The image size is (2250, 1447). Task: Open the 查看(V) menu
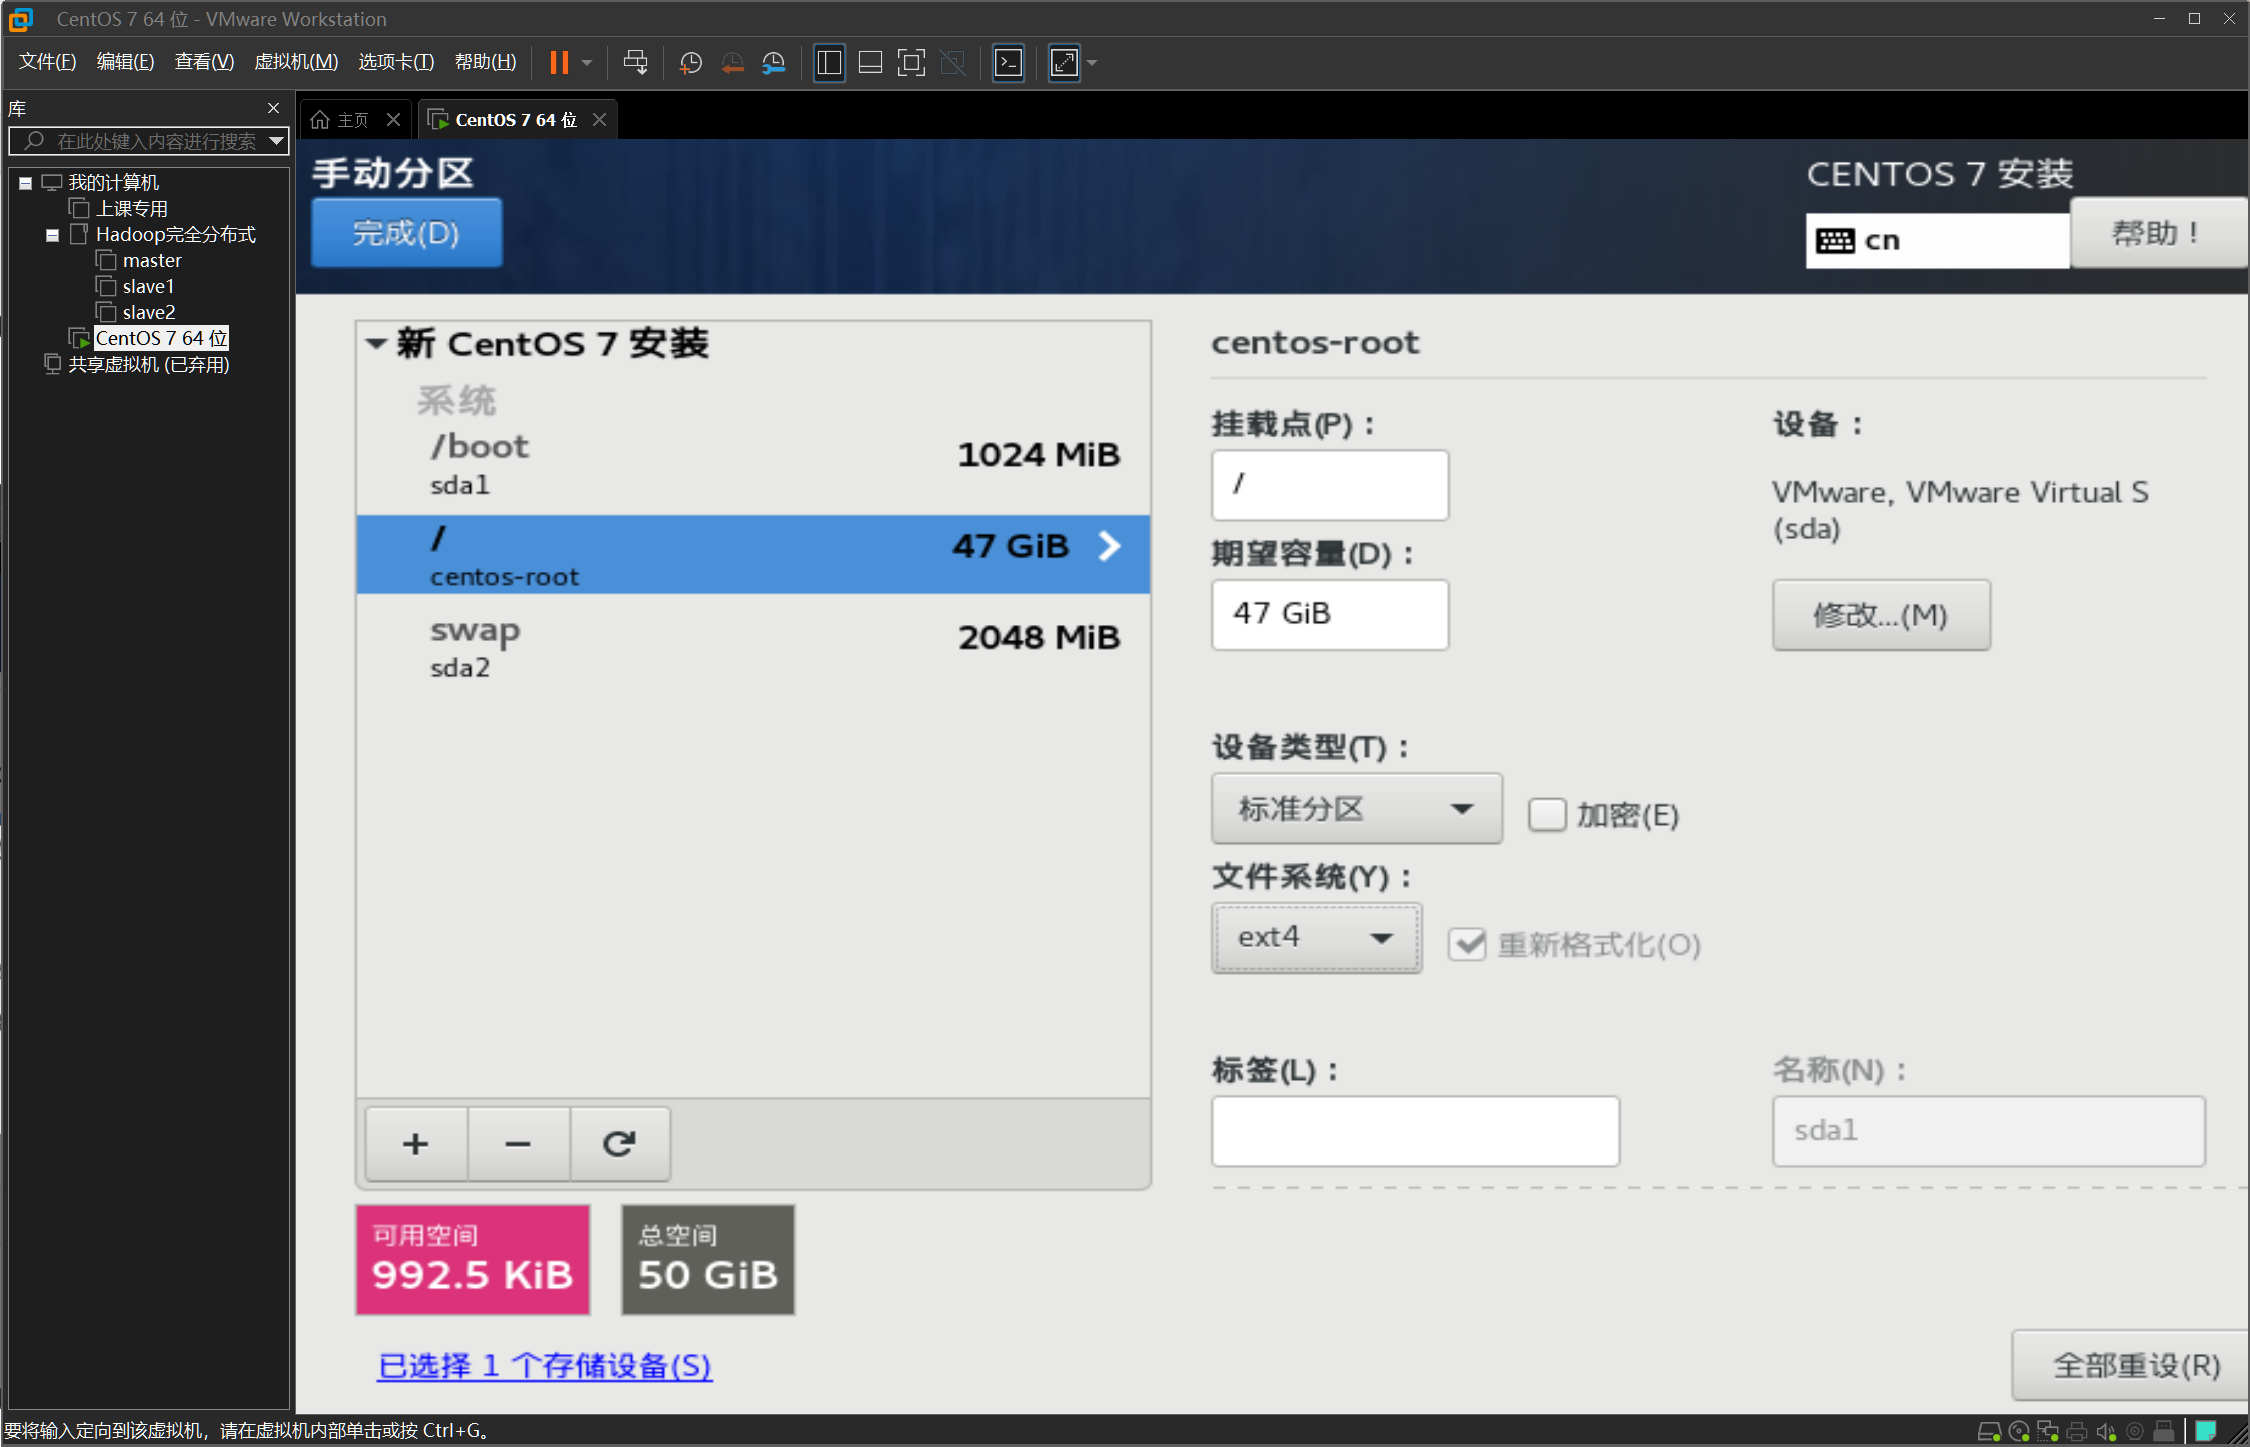tap(204, 62)
